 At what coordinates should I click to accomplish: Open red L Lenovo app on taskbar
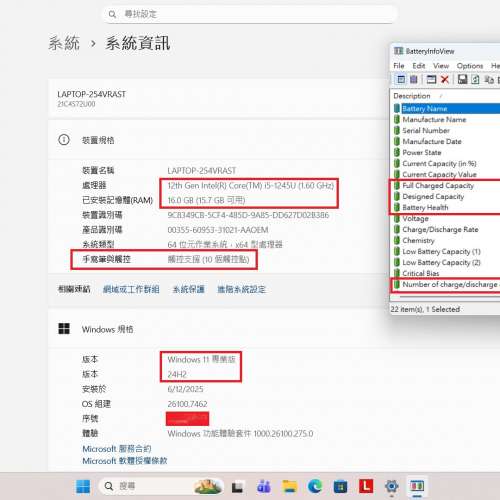point(366,486)
